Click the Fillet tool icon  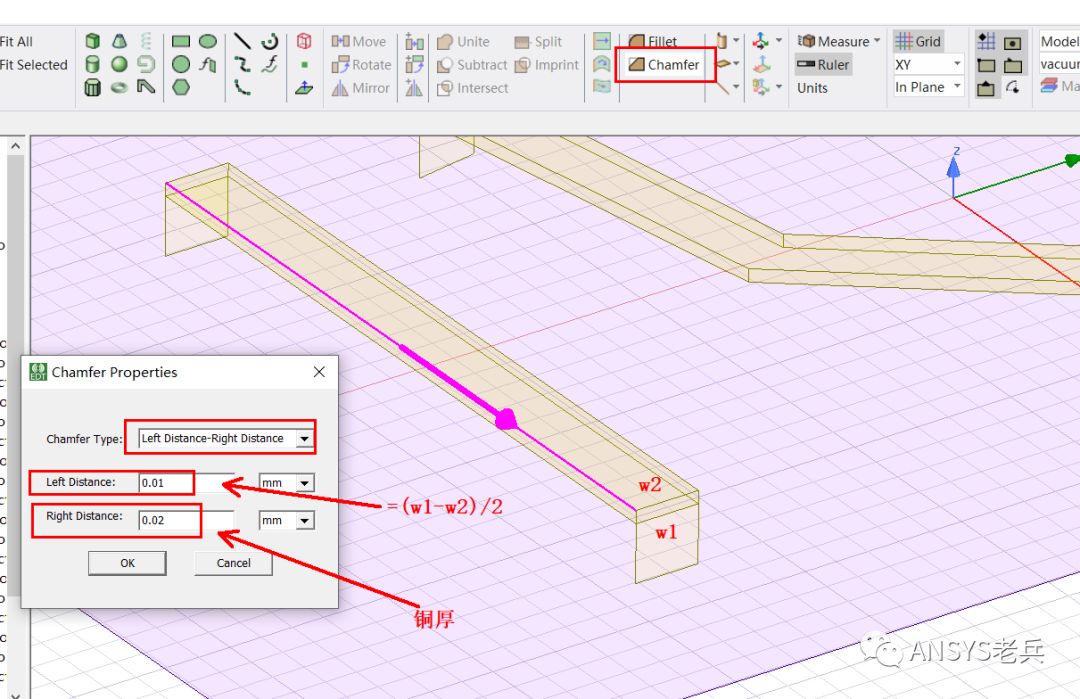coord(636,41)
